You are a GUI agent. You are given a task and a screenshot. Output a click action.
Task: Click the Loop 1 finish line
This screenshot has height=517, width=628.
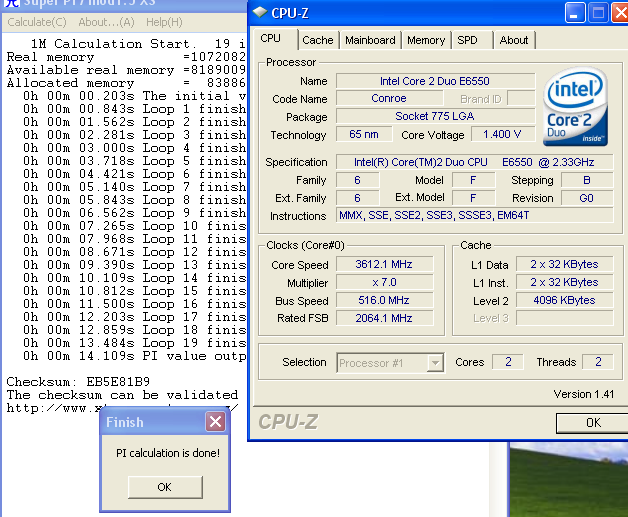point(135,109)
